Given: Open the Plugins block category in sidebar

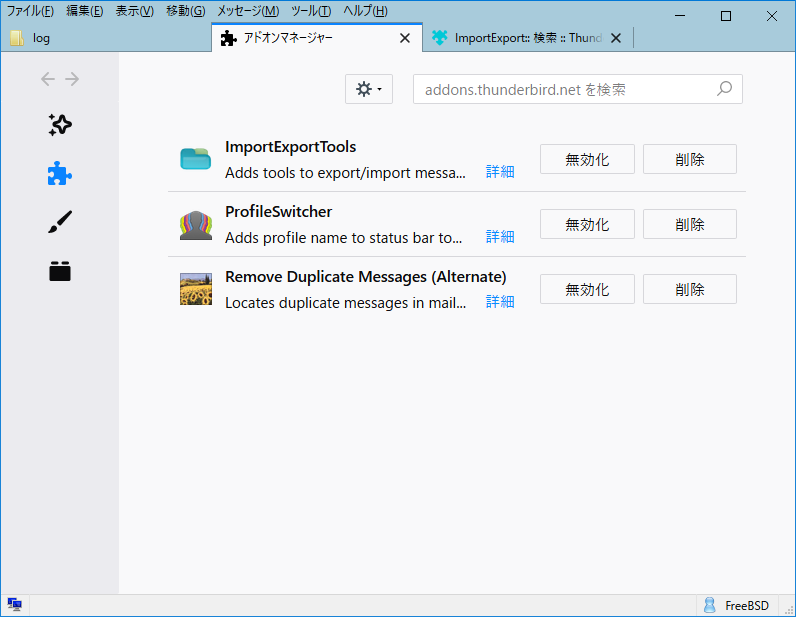Looking at the screenshot, I should (60, 271).
